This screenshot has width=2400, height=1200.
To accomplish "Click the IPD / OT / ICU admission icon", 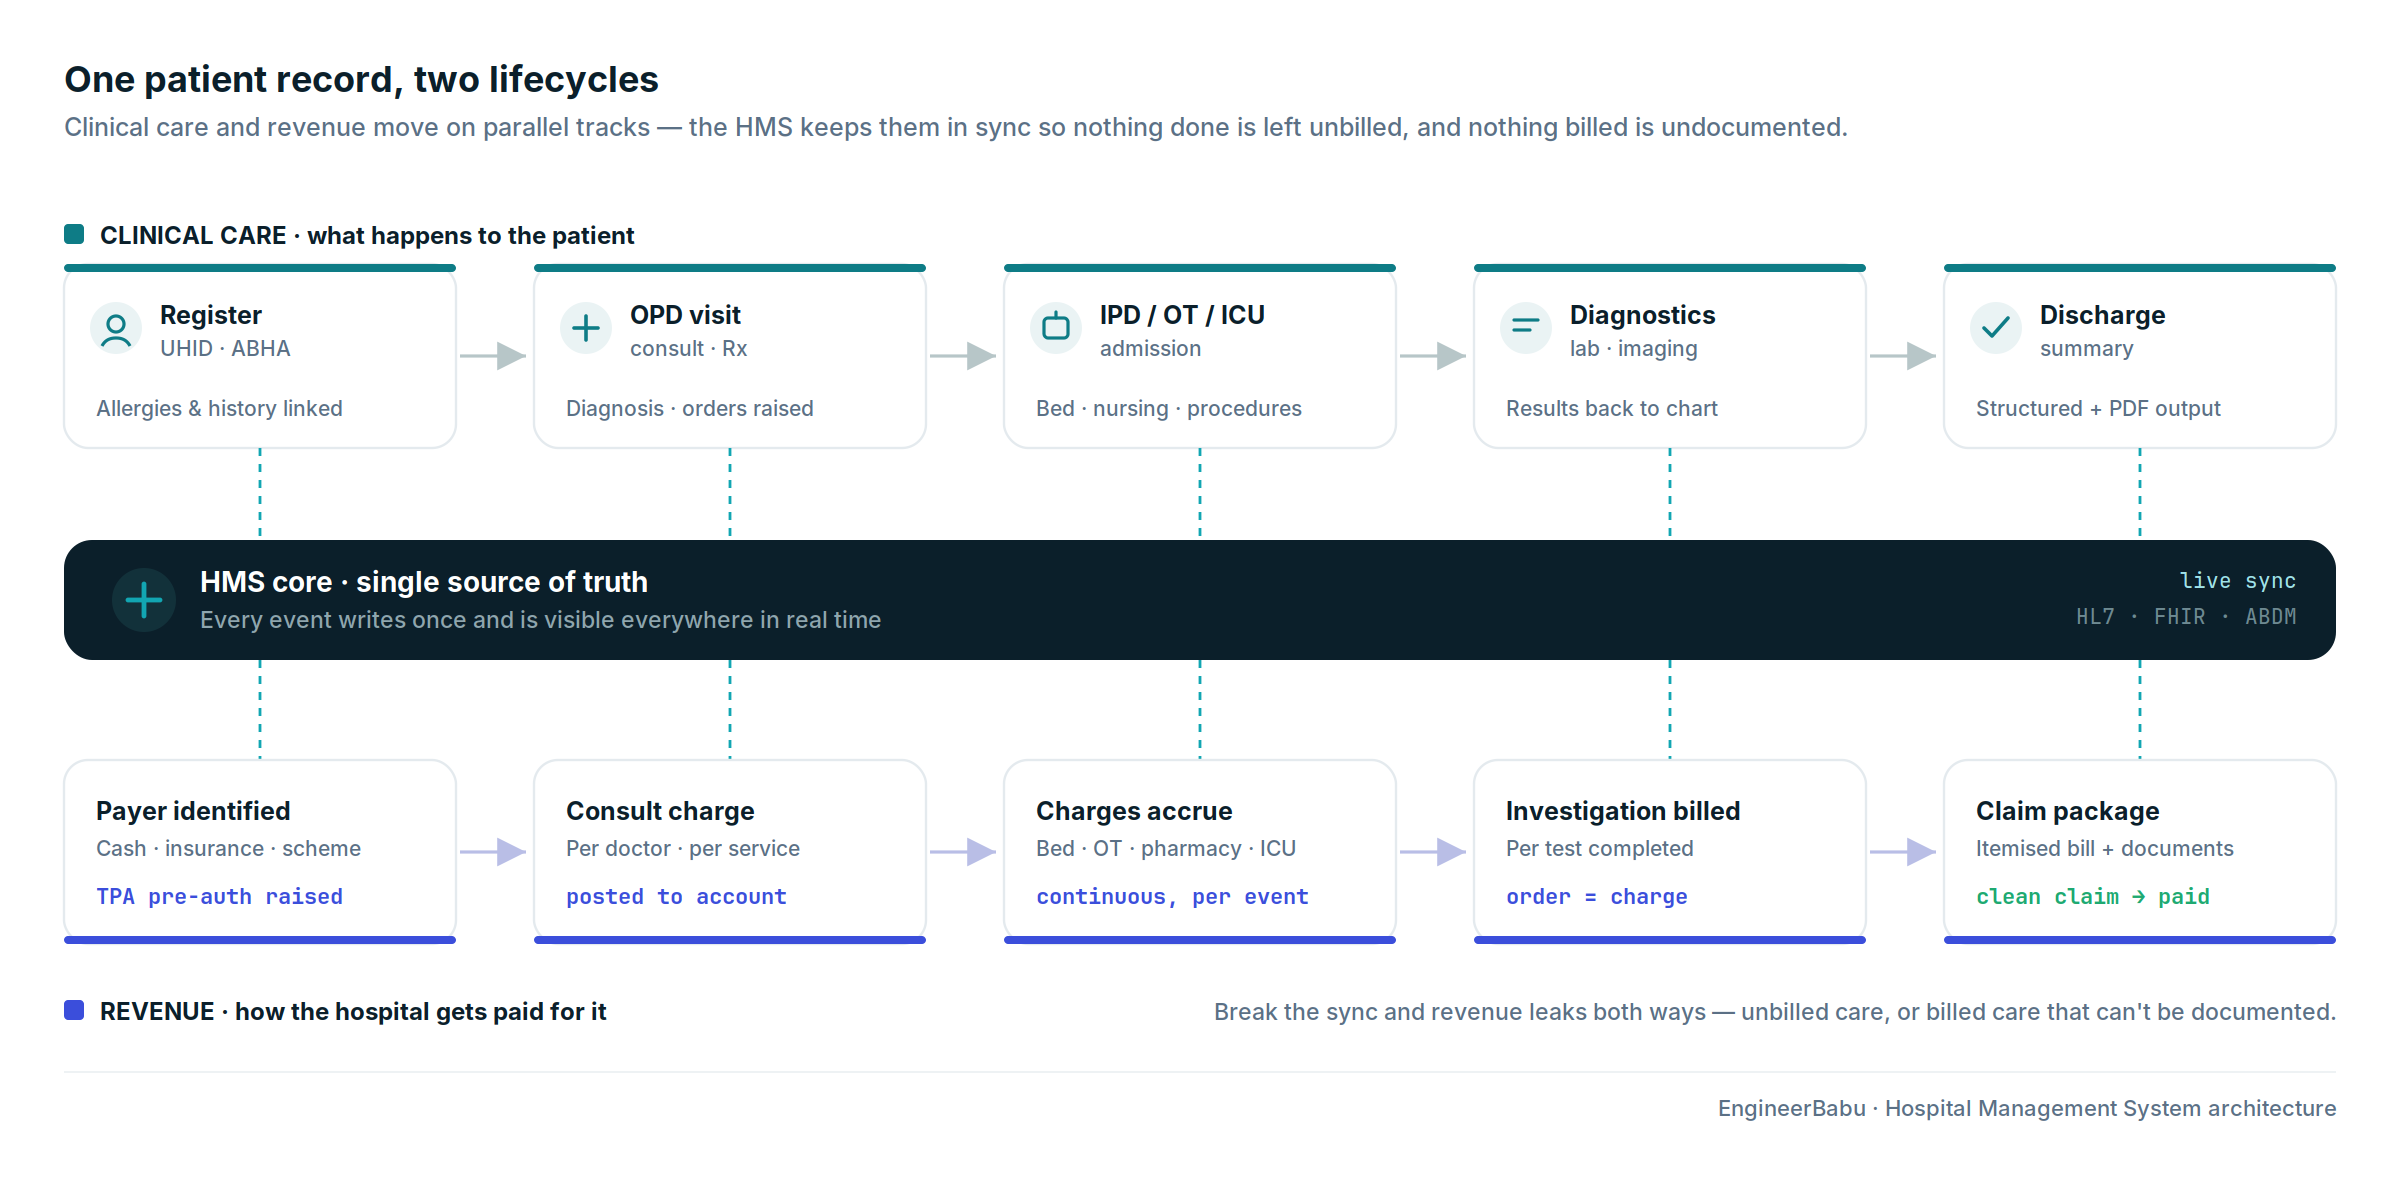I will pos(1056,328).
